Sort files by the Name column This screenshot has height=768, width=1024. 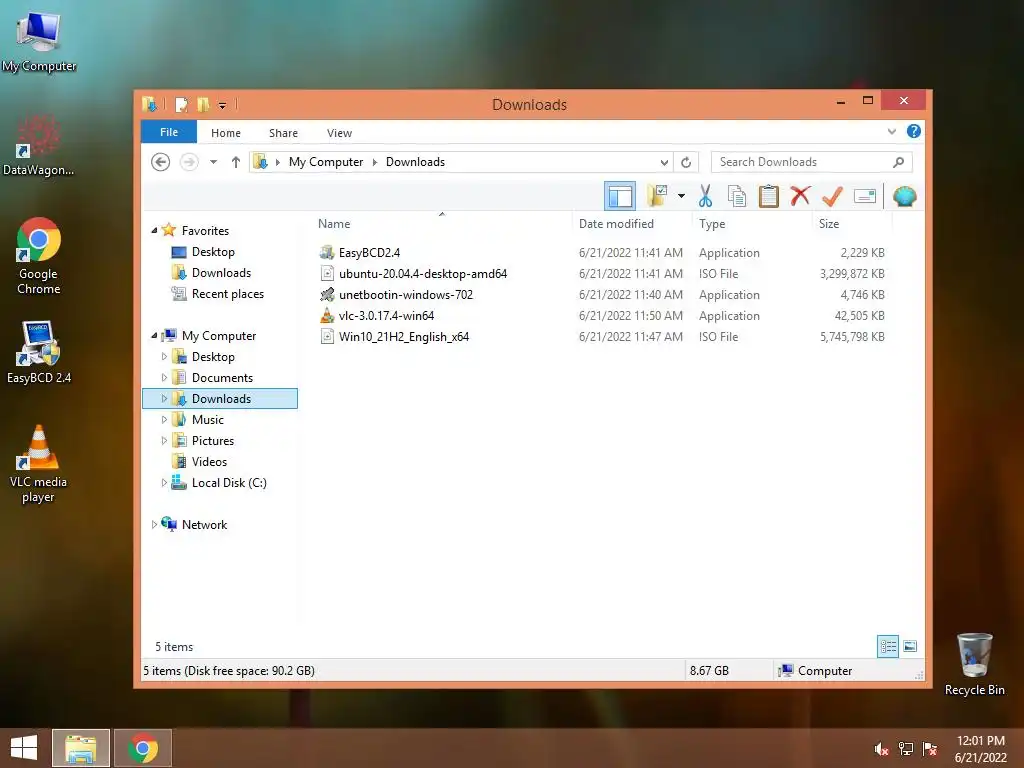pyautogui.click(x=334, y=224)
